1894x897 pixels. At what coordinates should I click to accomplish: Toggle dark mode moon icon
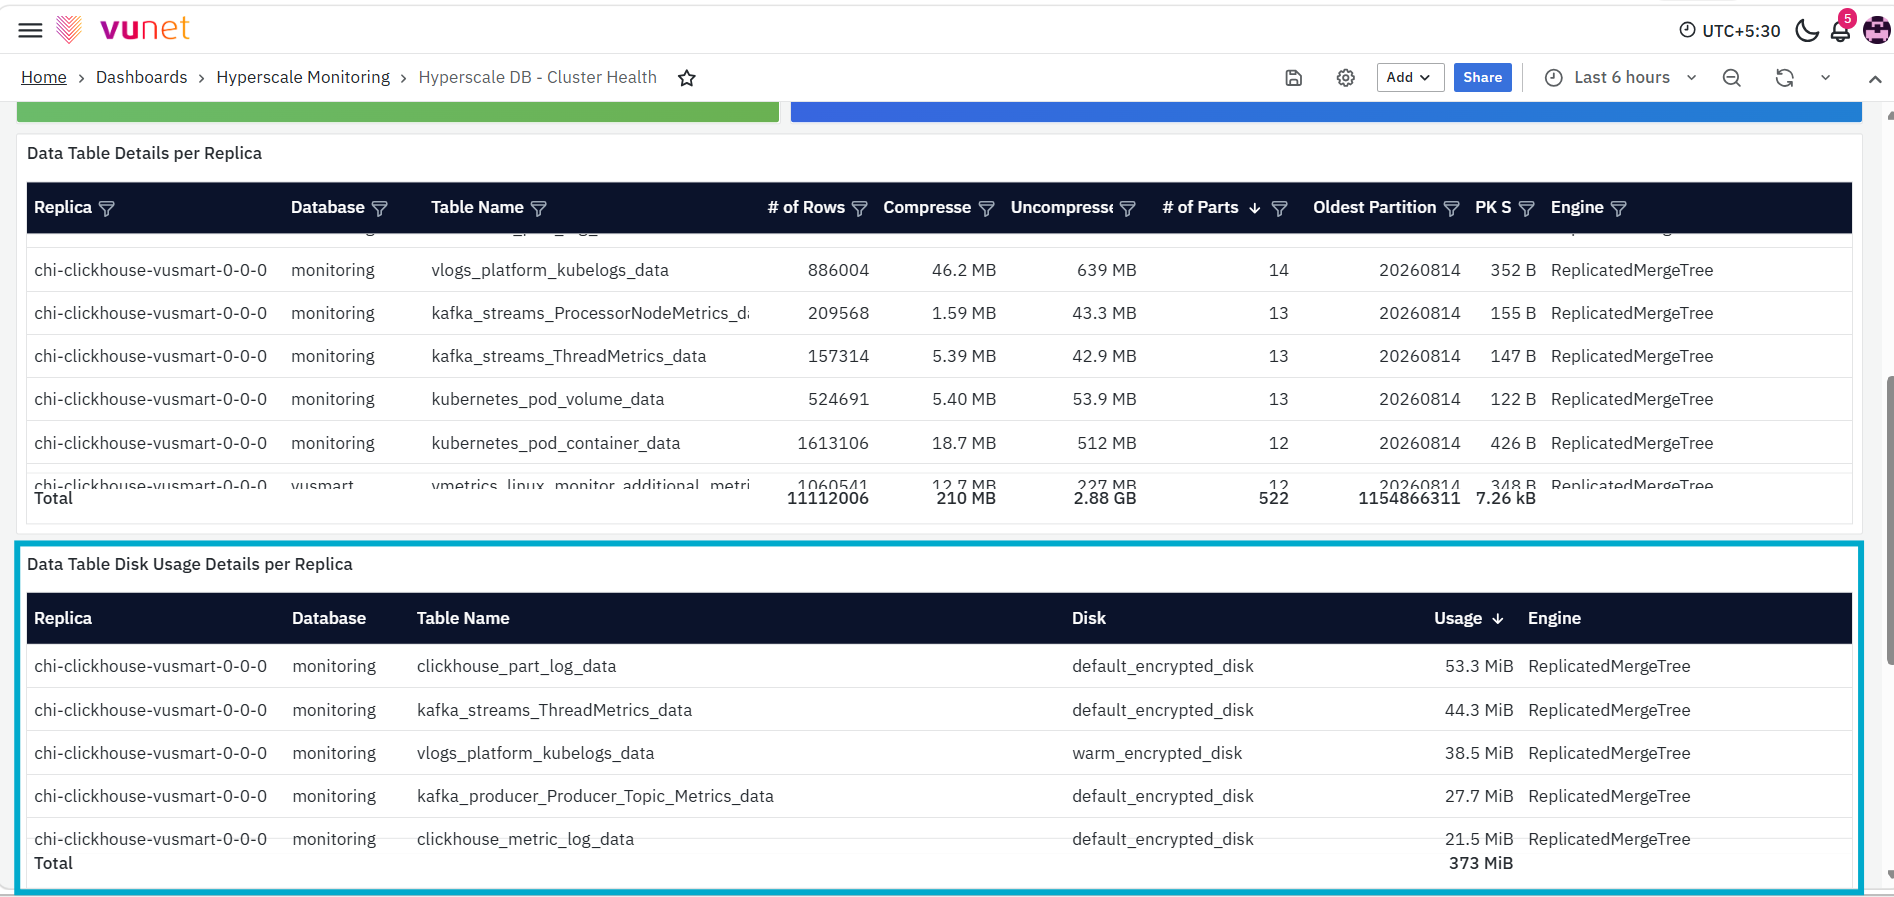click(1807, 30)
